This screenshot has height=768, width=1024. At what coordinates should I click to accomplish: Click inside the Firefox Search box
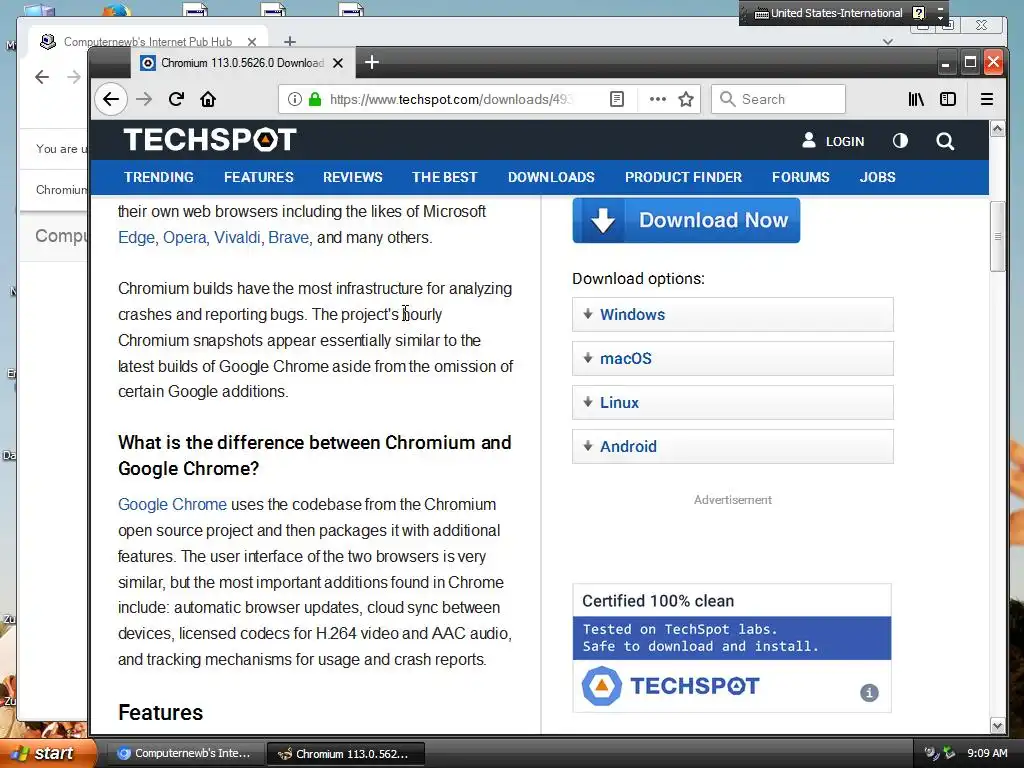tap(778, 99)
